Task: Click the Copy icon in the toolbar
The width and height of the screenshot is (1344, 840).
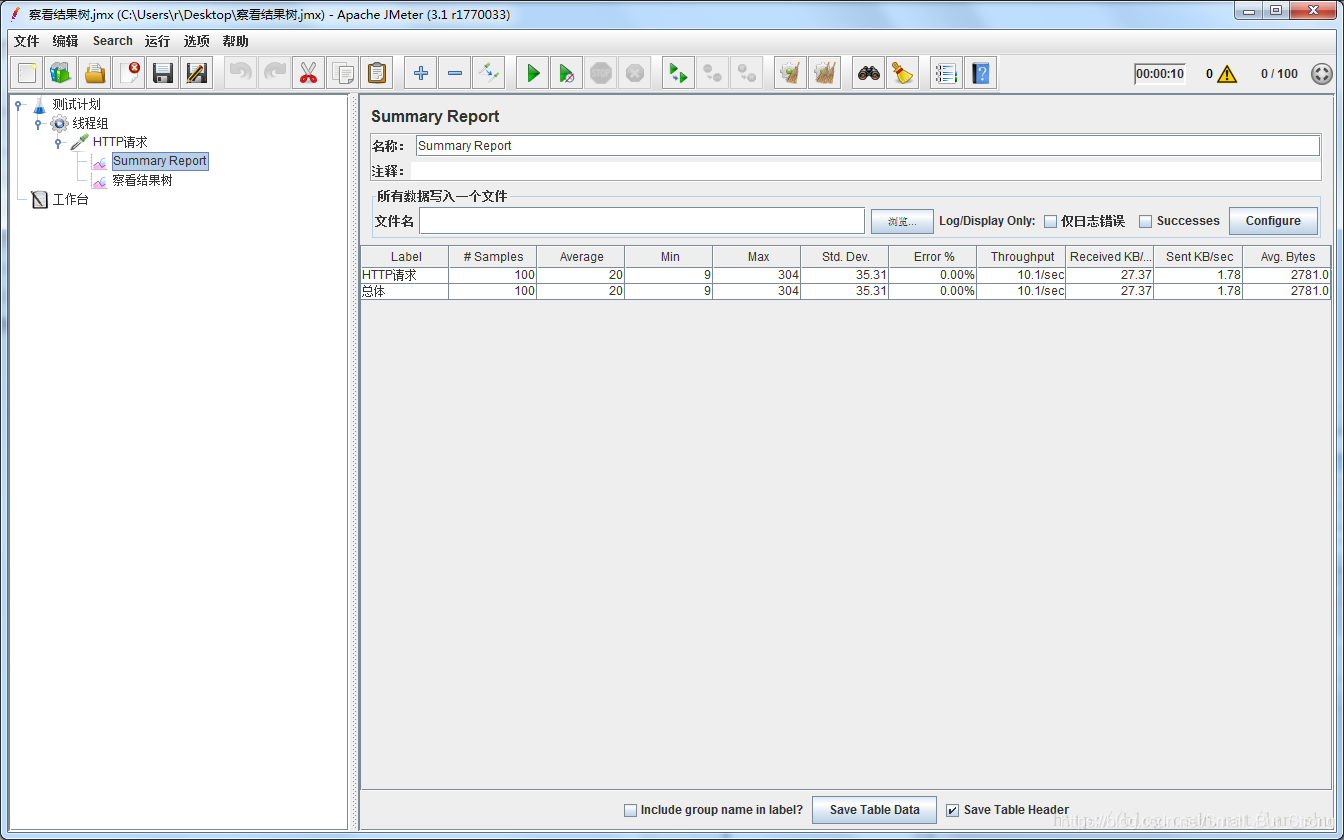Action: point(343,73)
